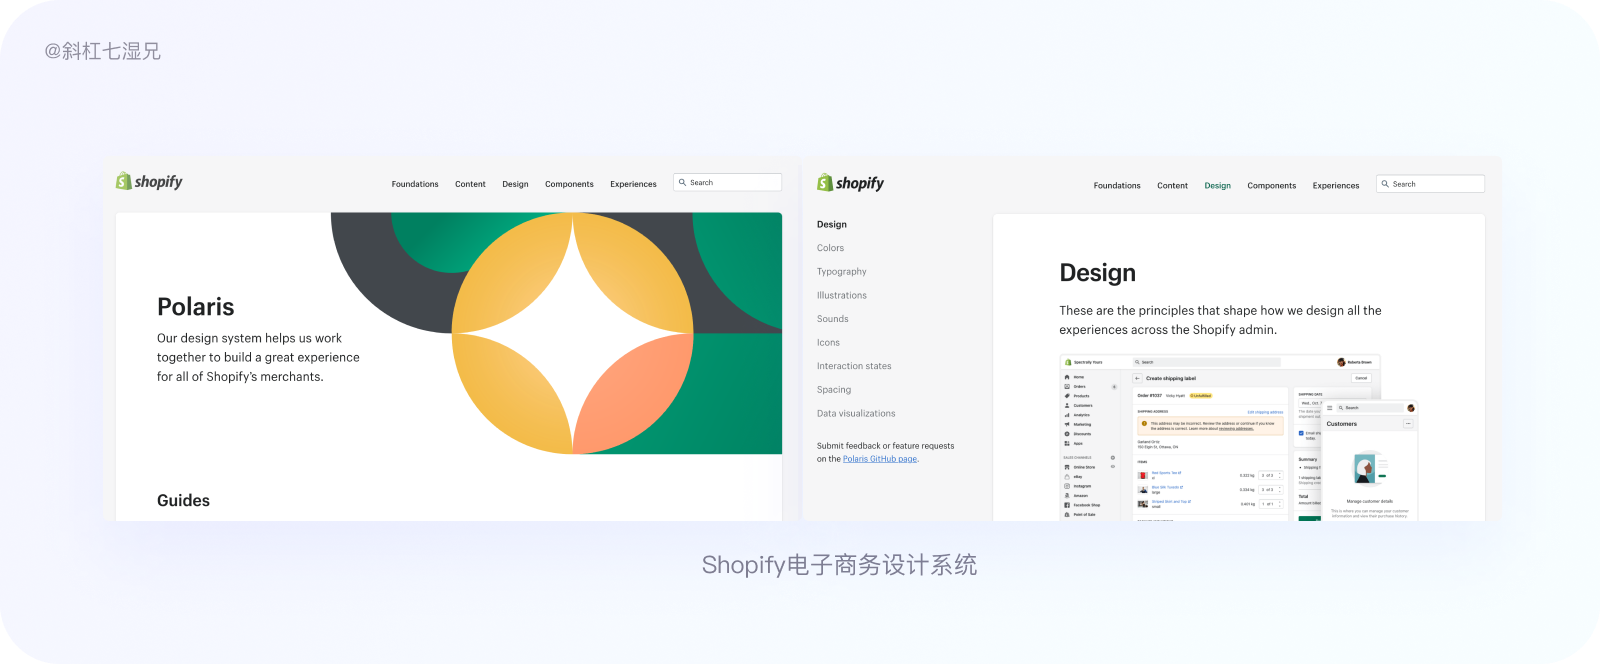Click the Shipping date field in the mockup
This screenshot has height=664, width=1600.
(1311, 403)
